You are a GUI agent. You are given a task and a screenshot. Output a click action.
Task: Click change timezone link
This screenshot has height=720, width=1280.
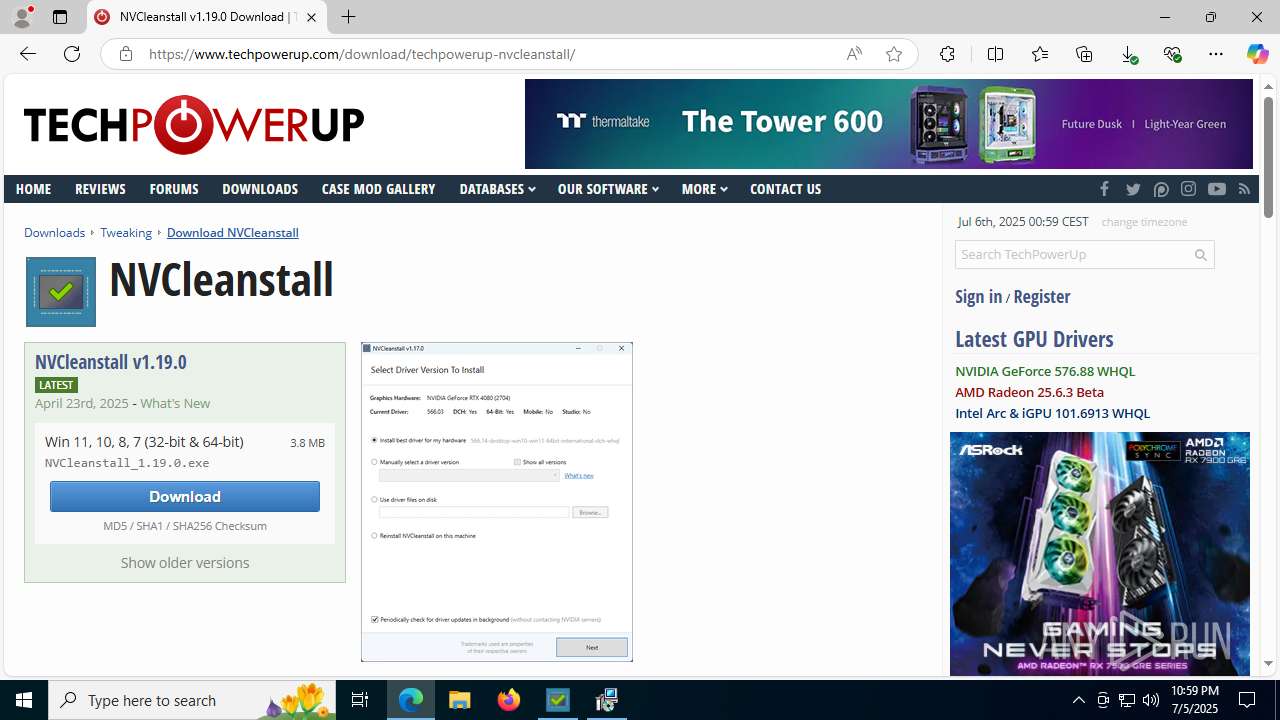tap(1144, 222)
